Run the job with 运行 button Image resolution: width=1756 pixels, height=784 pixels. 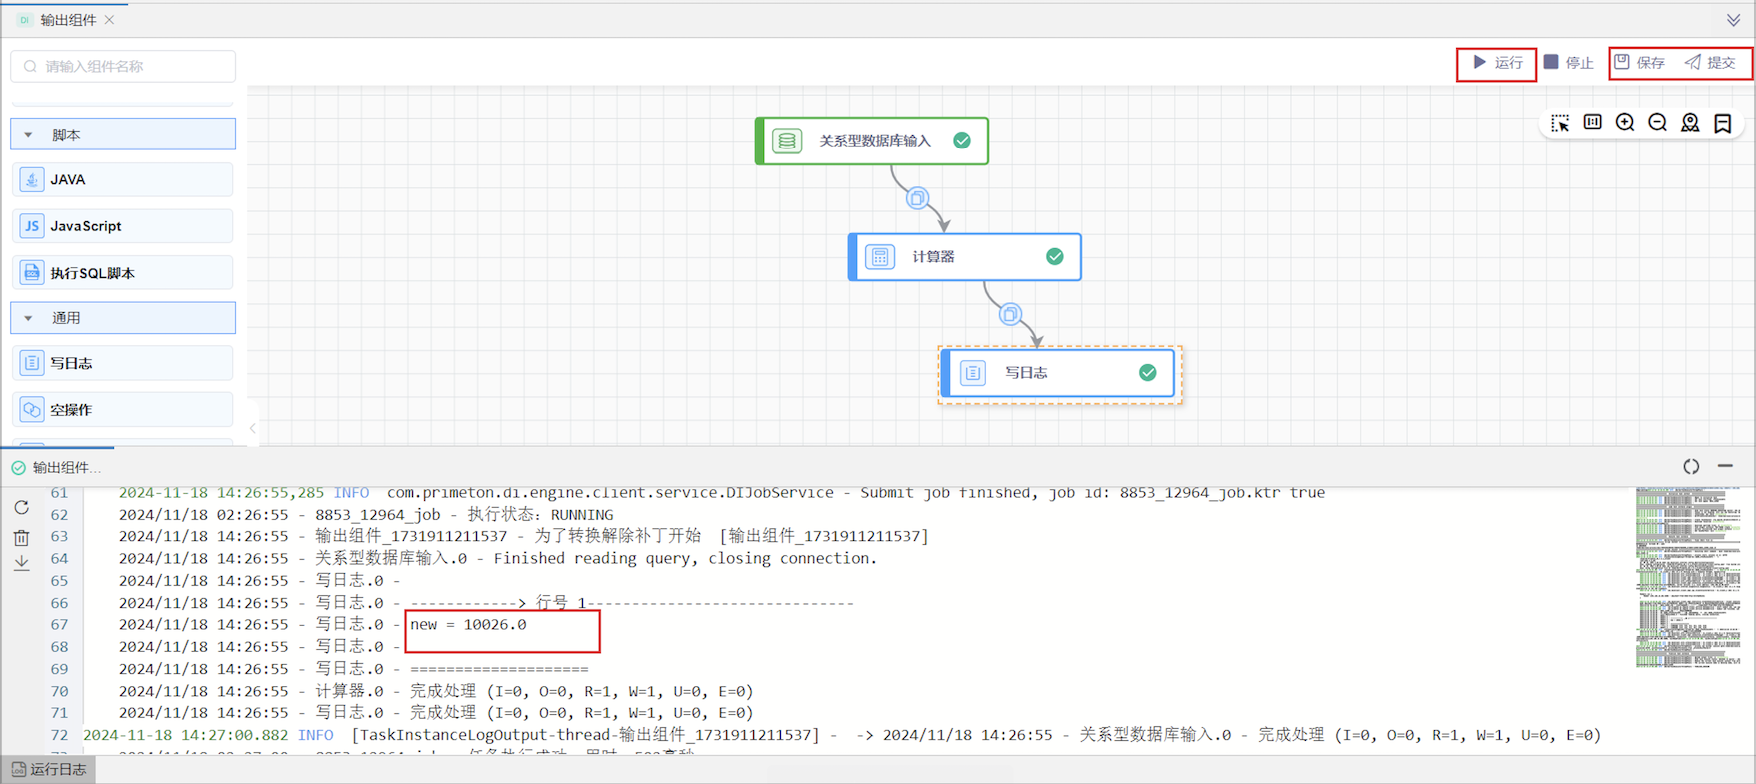[x=1497, y=63]
